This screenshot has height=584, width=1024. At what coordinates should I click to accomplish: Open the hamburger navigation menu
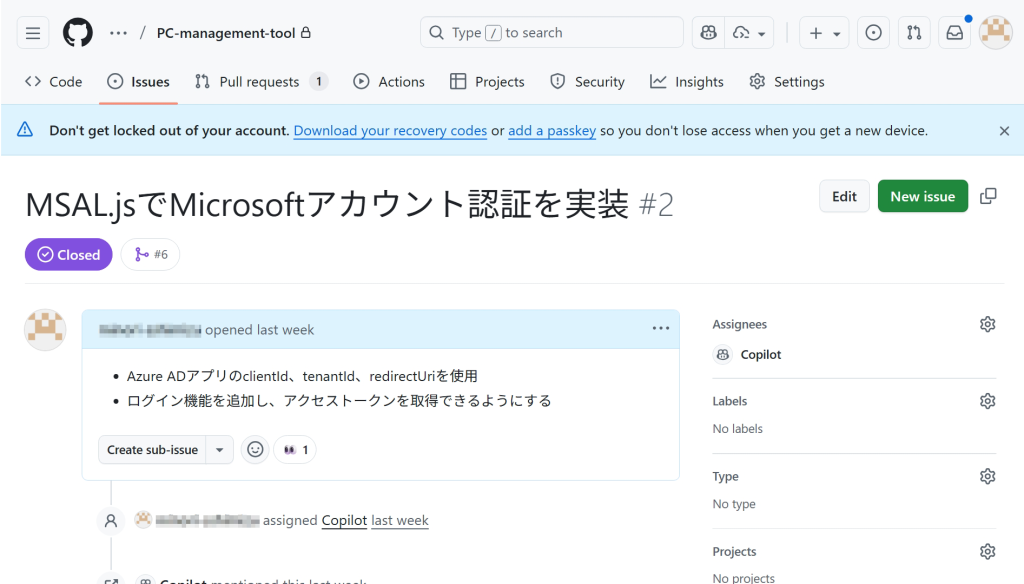(32, 33)
